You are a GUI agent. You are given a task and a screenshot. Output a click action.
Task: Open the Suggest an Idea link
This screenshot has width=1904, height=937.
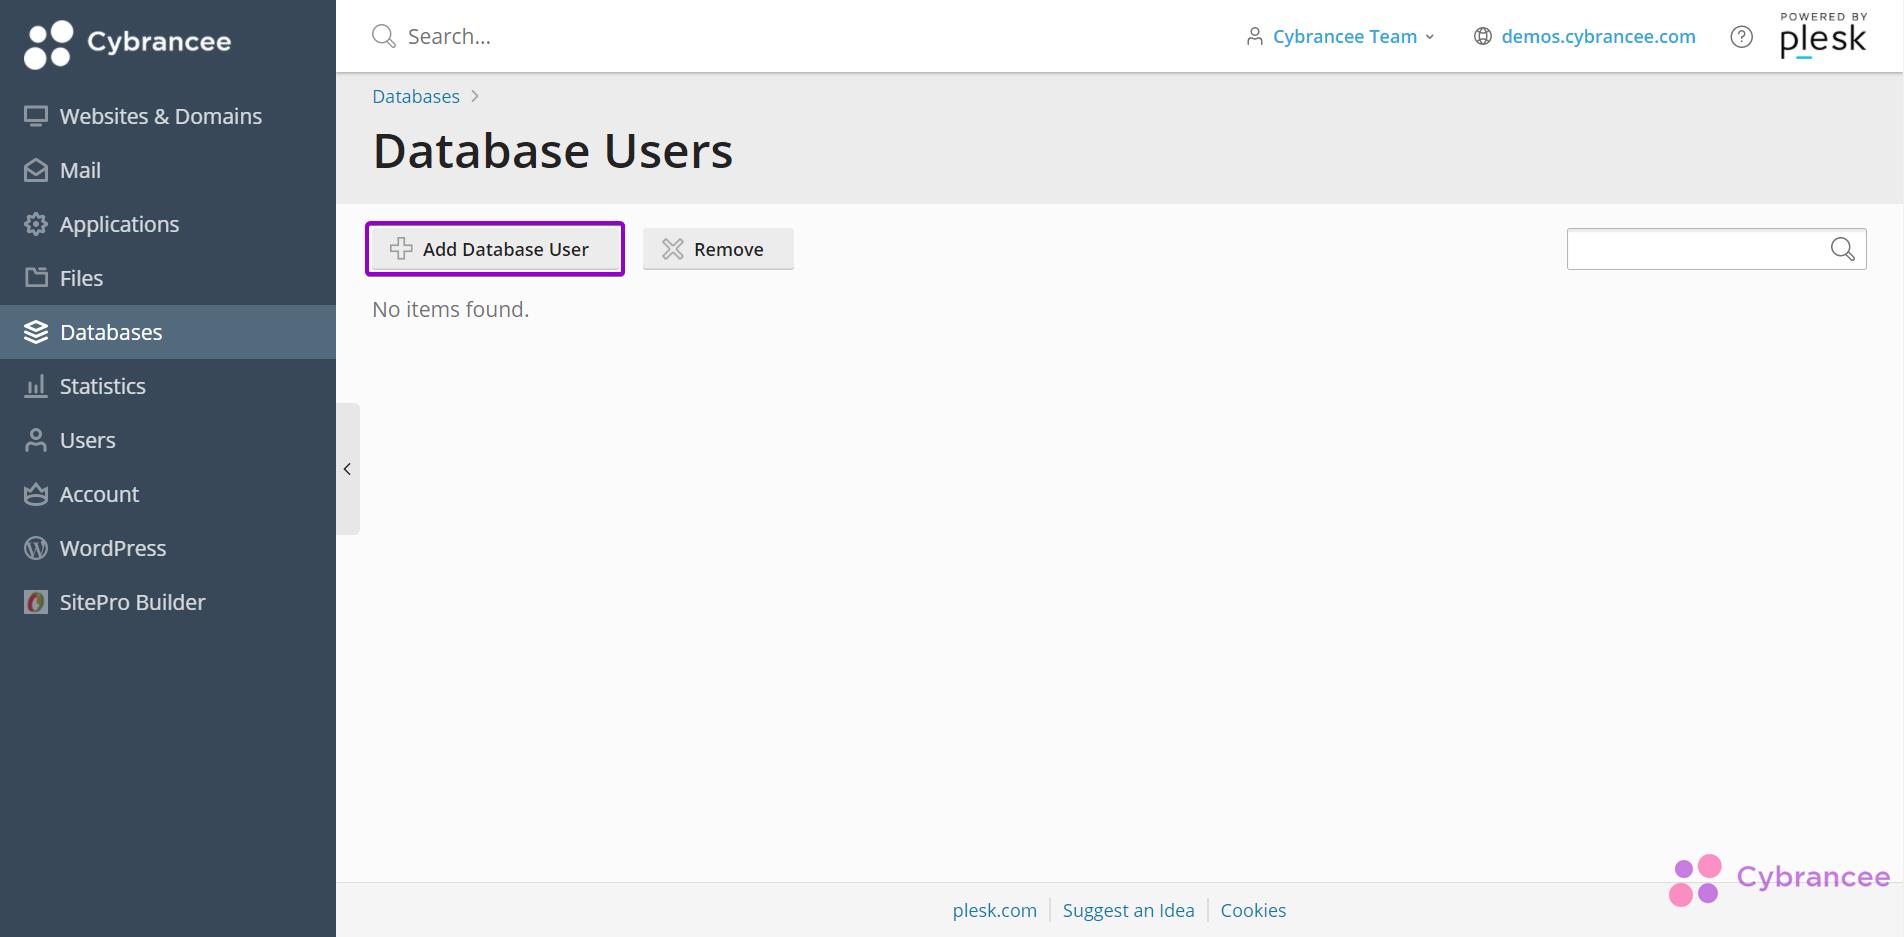[1128, 910]
